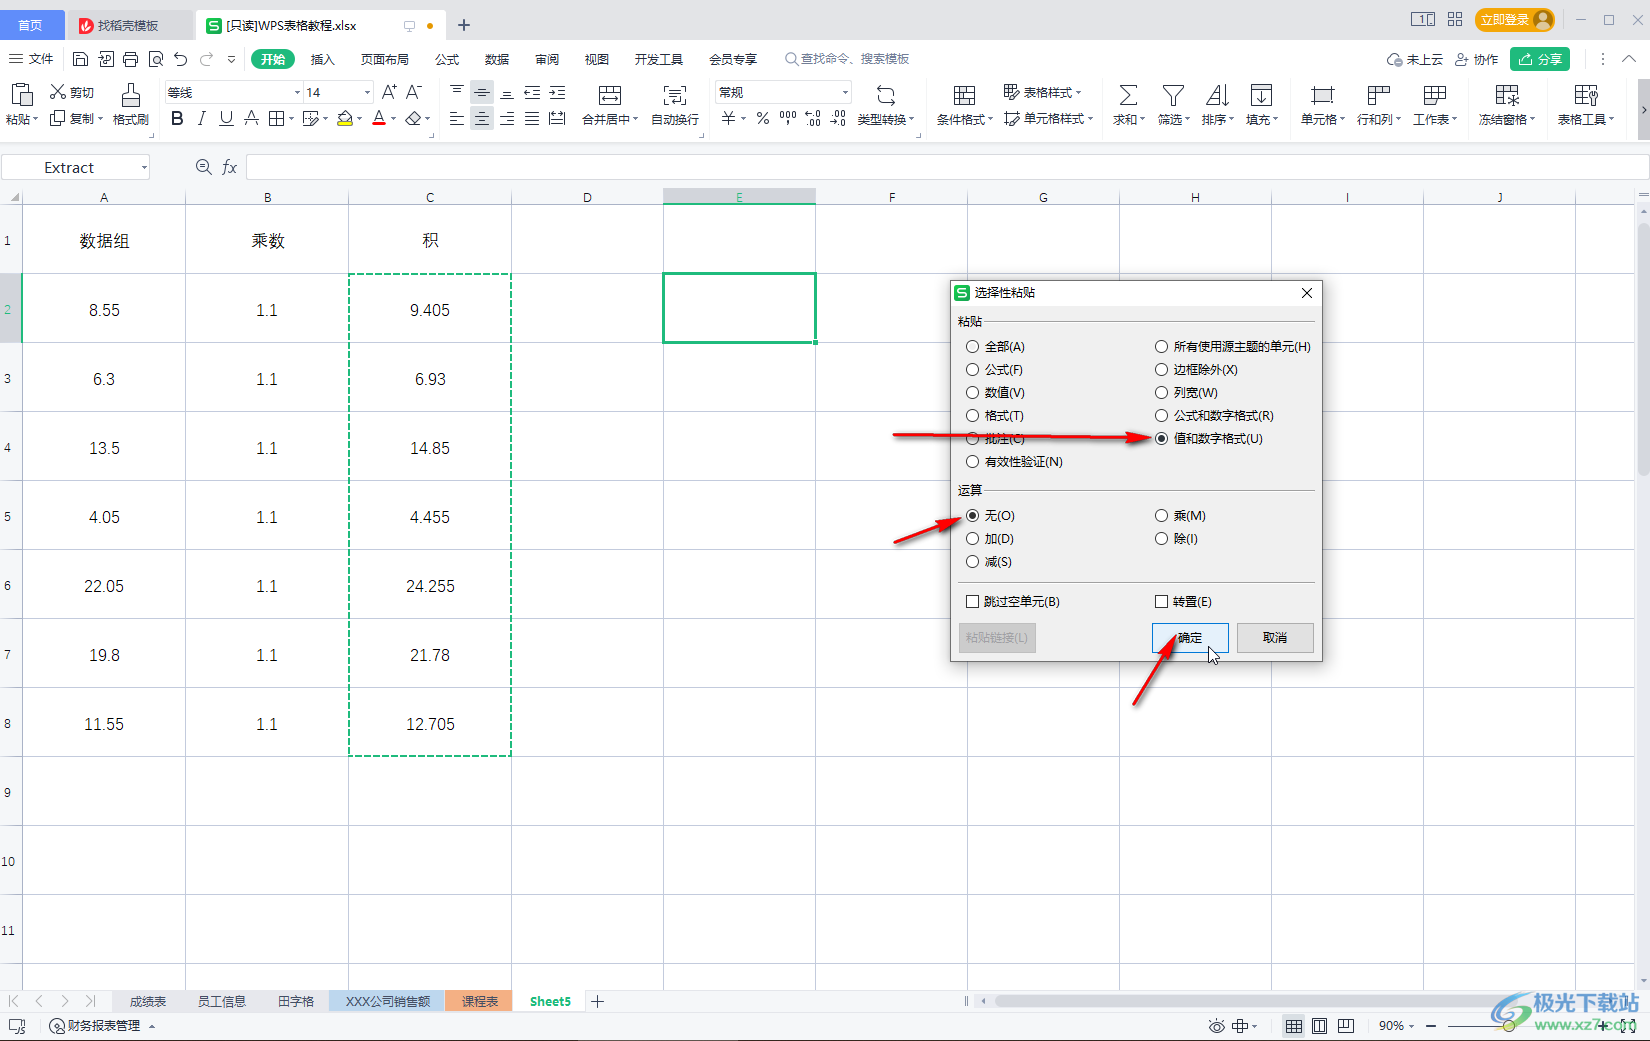Click the Filter funnel icon
This screenshot has width=1650, height=1041.
[x=1173, y=95]
